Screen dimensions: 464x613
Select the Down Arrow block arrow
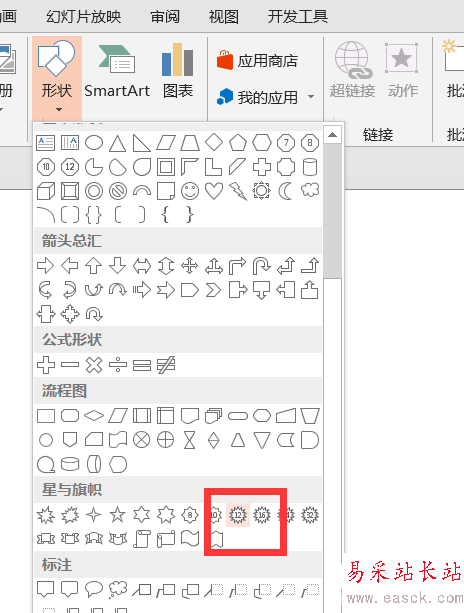coord(118,266)
